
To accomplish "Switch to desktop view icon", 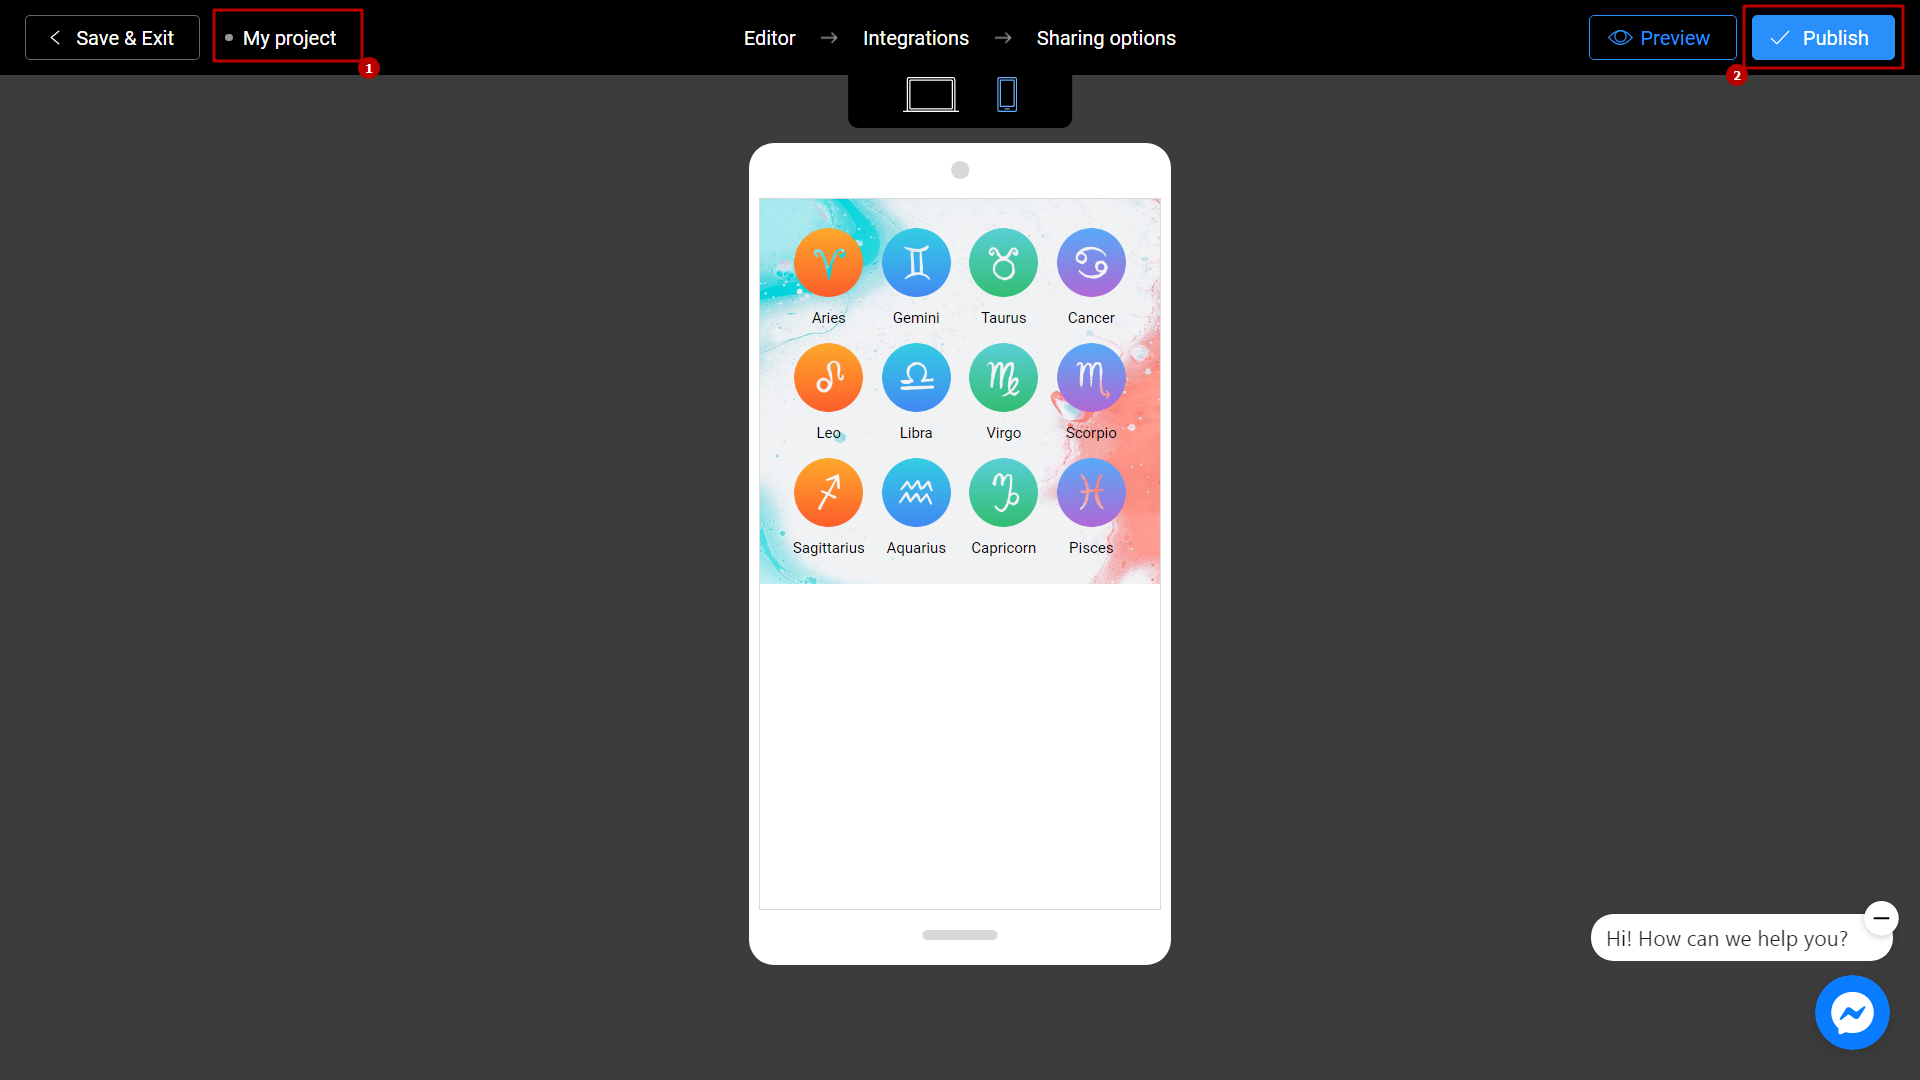I will click(x=931, y=96).
